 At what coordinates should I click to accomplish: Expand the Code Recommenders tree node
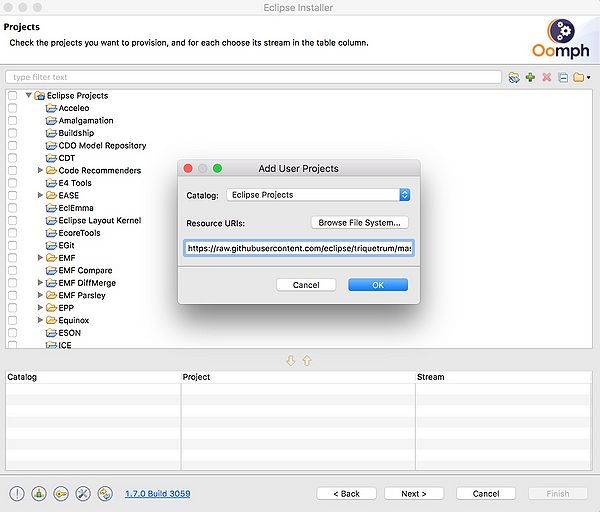click(40, 170)
